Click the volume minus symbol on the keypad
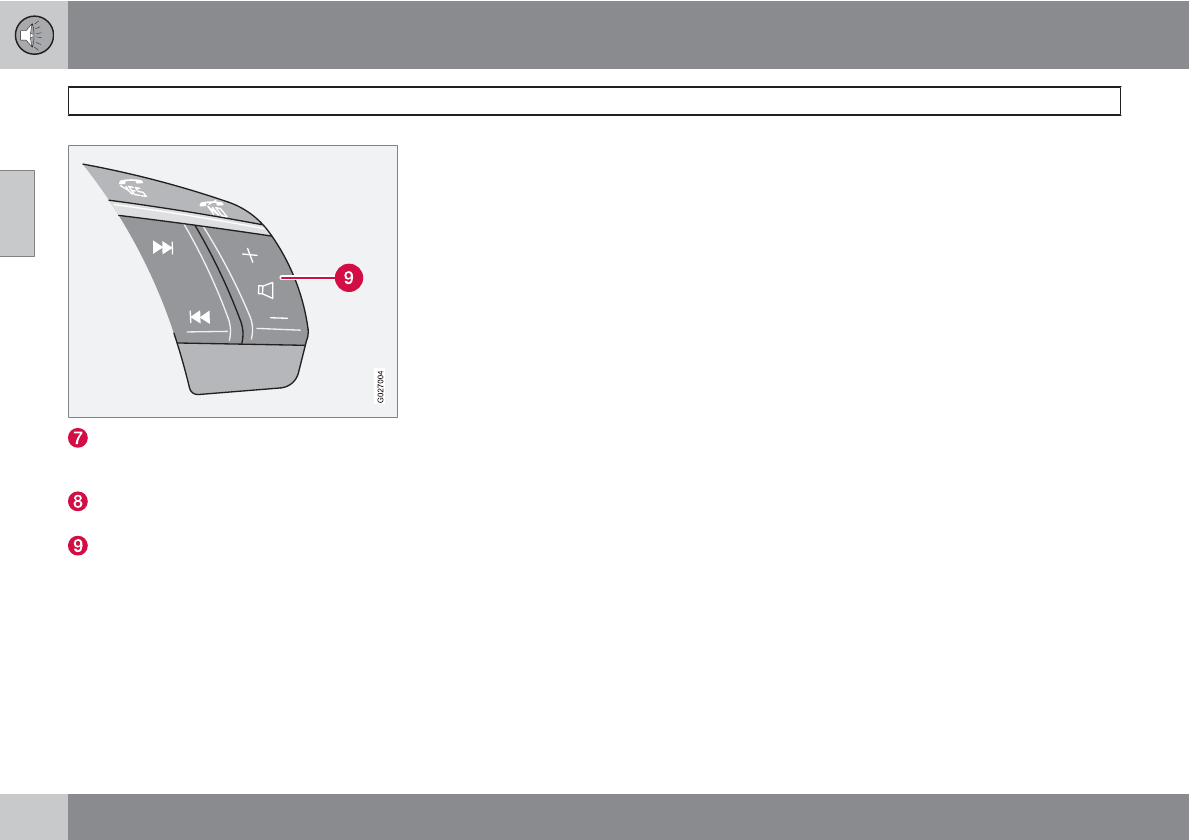The width and height of the screenshot is (1190, 840). [x=279, y=317]
